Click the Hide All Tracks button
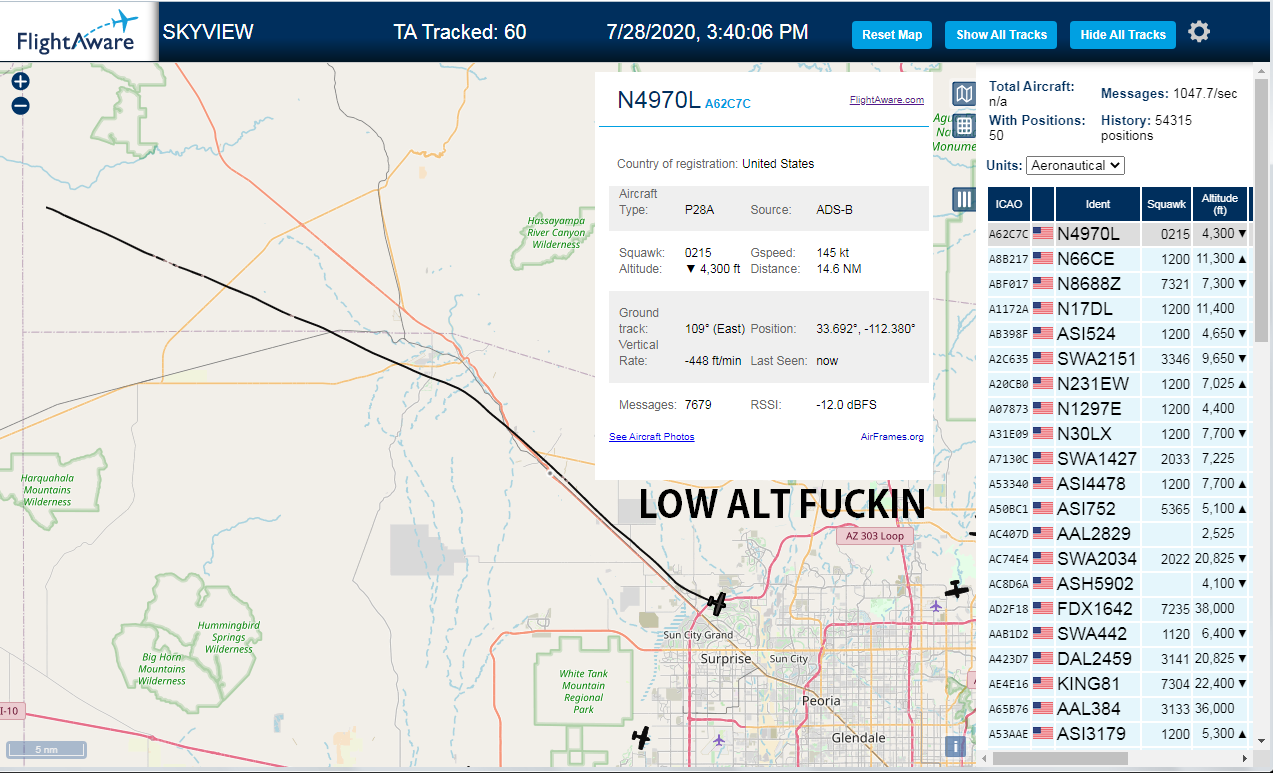This screenshot has height=773, width=1273. [x=1123, y=34]
